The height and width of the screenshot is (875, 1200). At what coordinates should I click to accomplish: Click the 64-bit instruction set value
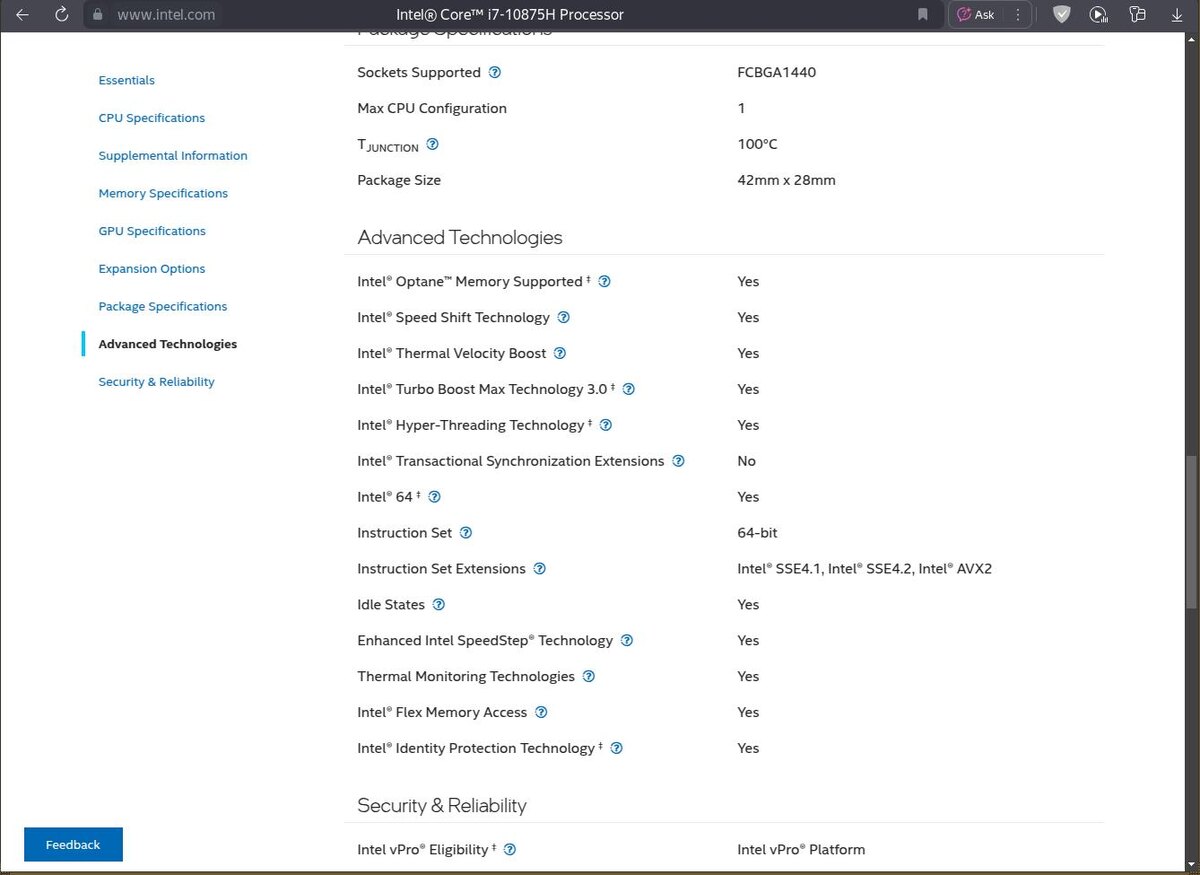point(757,533)
